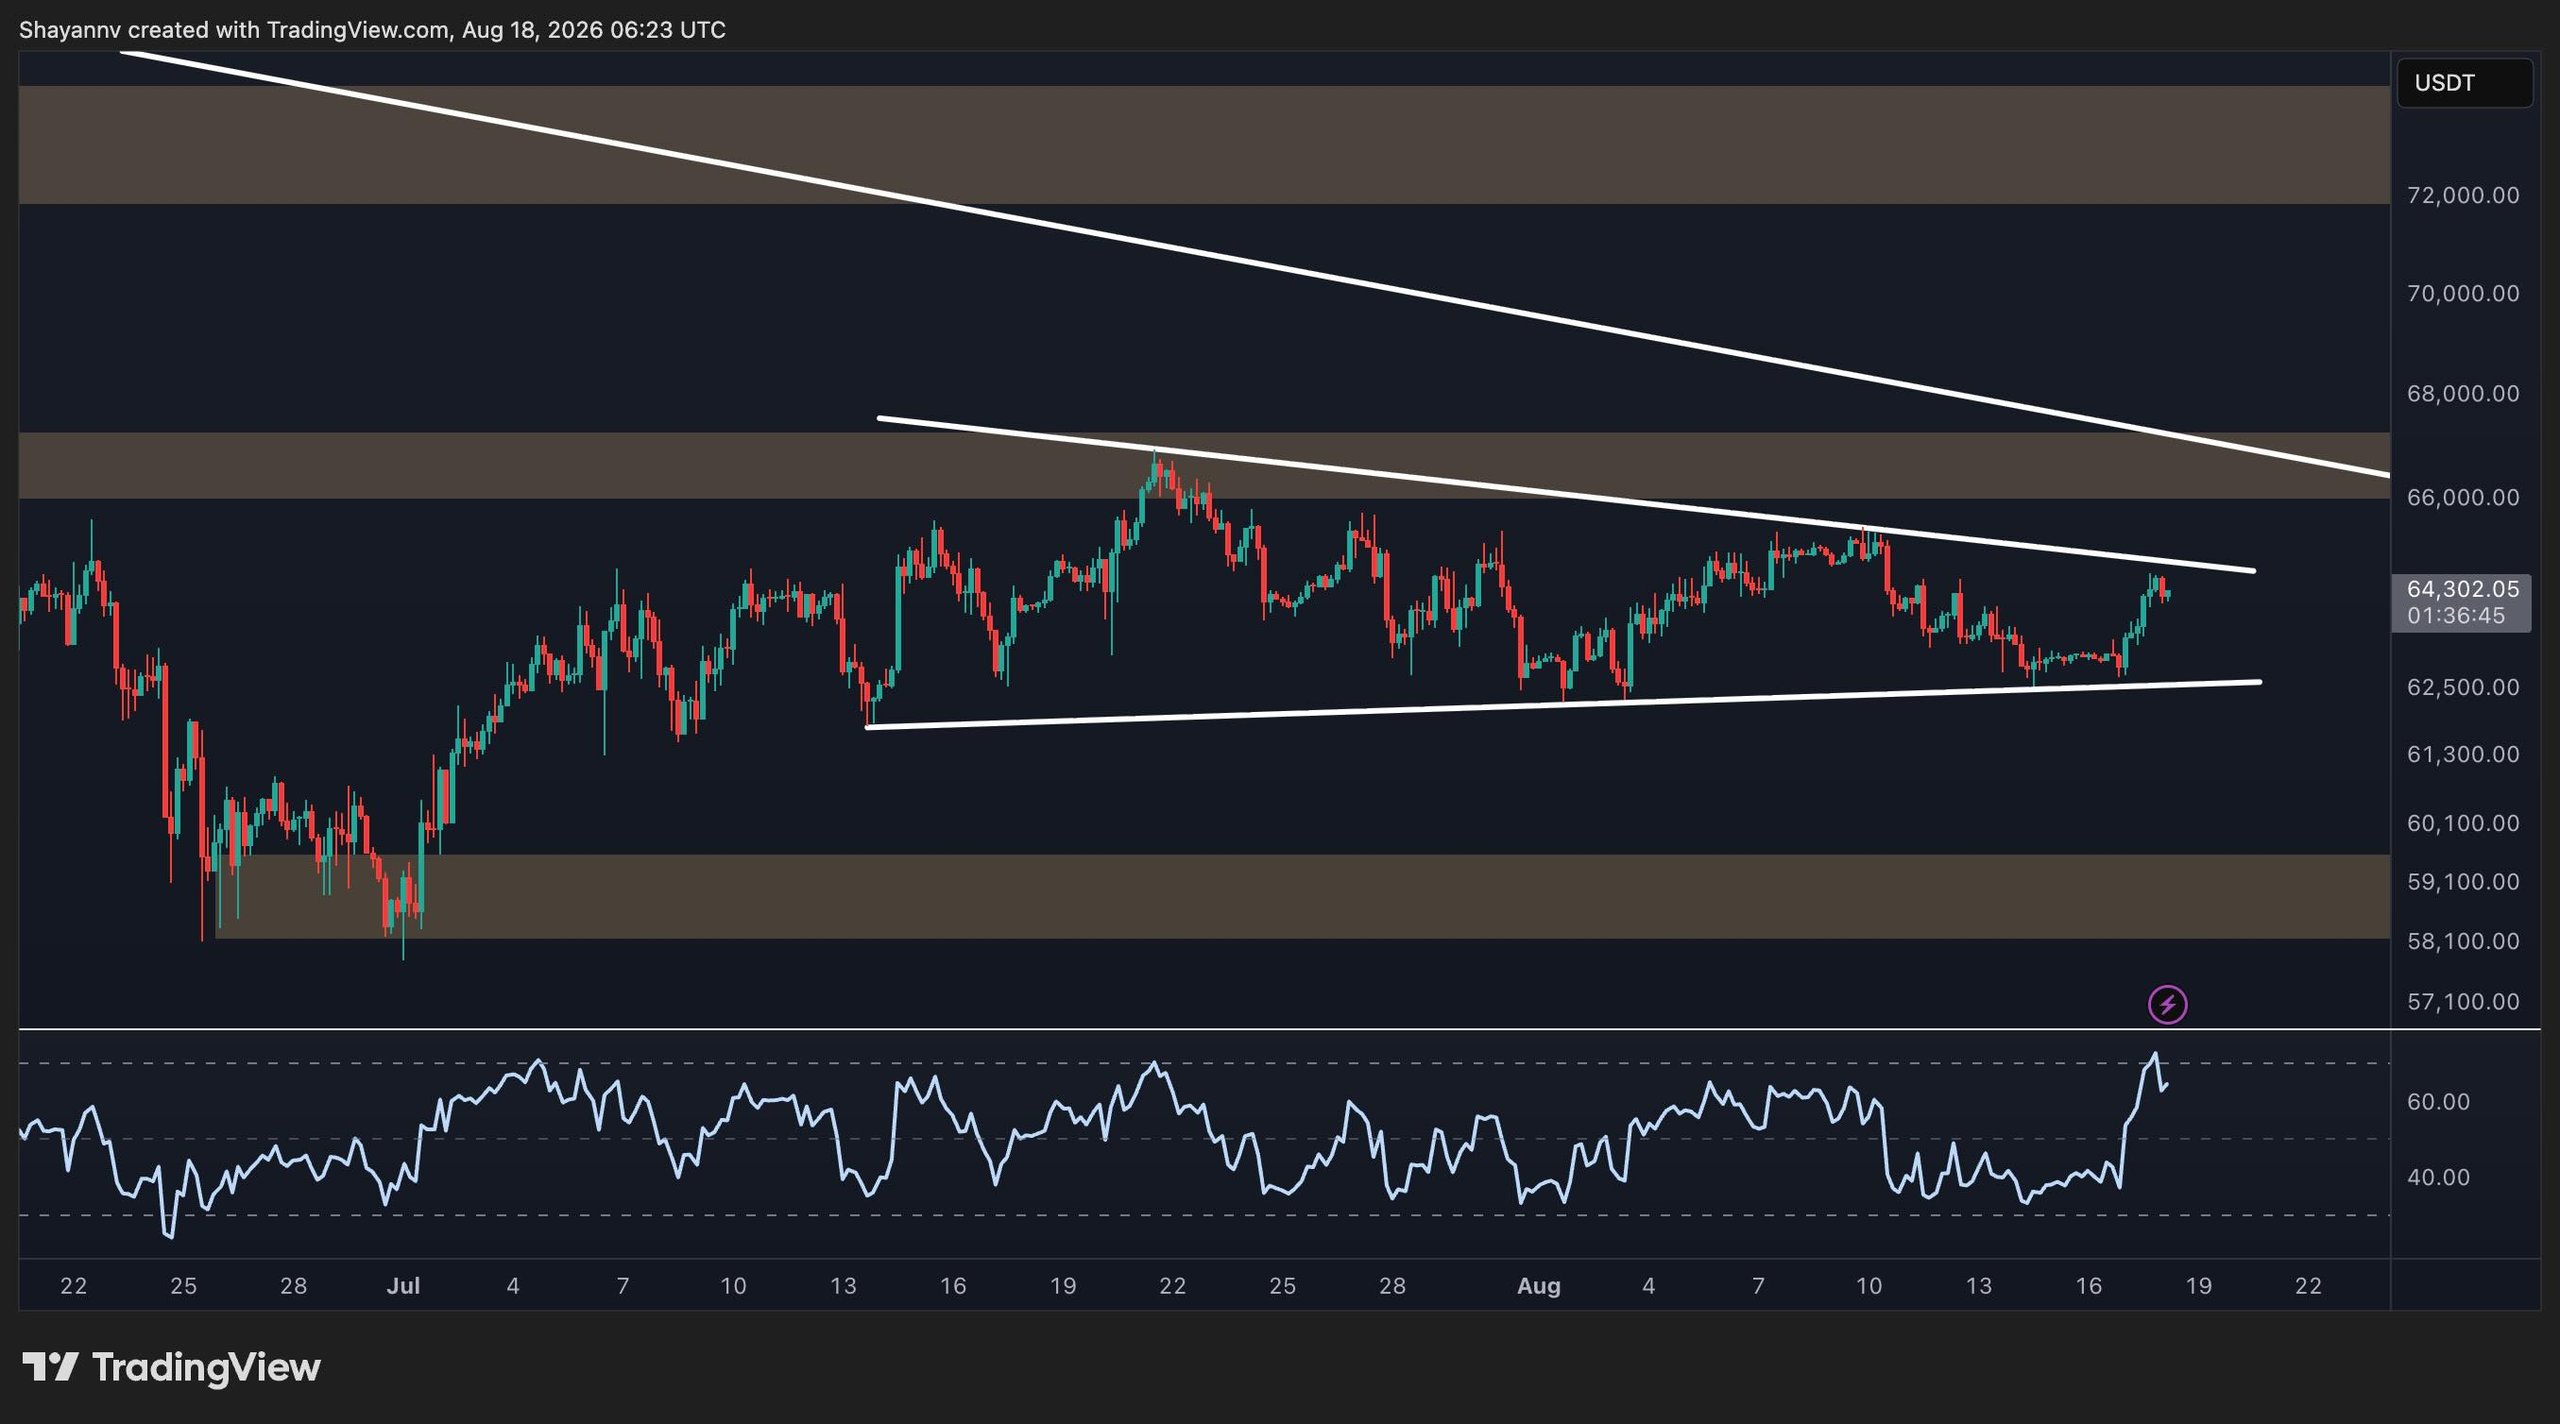Click the RSI 40.00 scale label
2560x1424 pixels.
[x=2438, y=1177]
